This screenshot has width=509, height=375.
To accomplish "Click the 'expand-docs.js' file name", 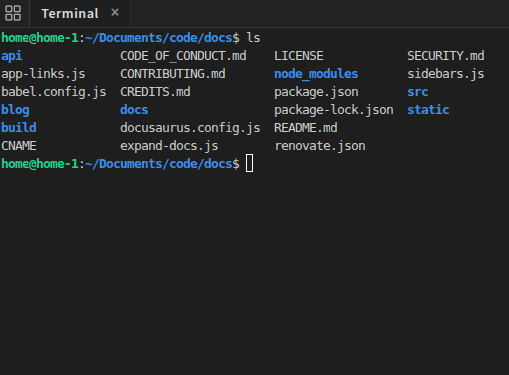I will (169, 146).
